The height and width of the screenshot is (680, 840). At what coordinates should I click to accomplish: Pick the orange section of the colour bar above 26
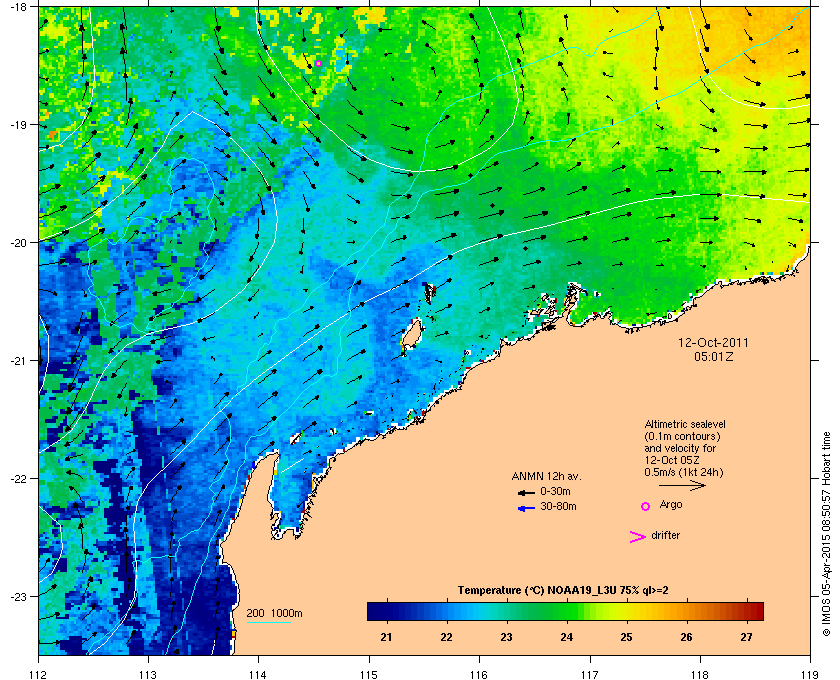coord(687,611)
